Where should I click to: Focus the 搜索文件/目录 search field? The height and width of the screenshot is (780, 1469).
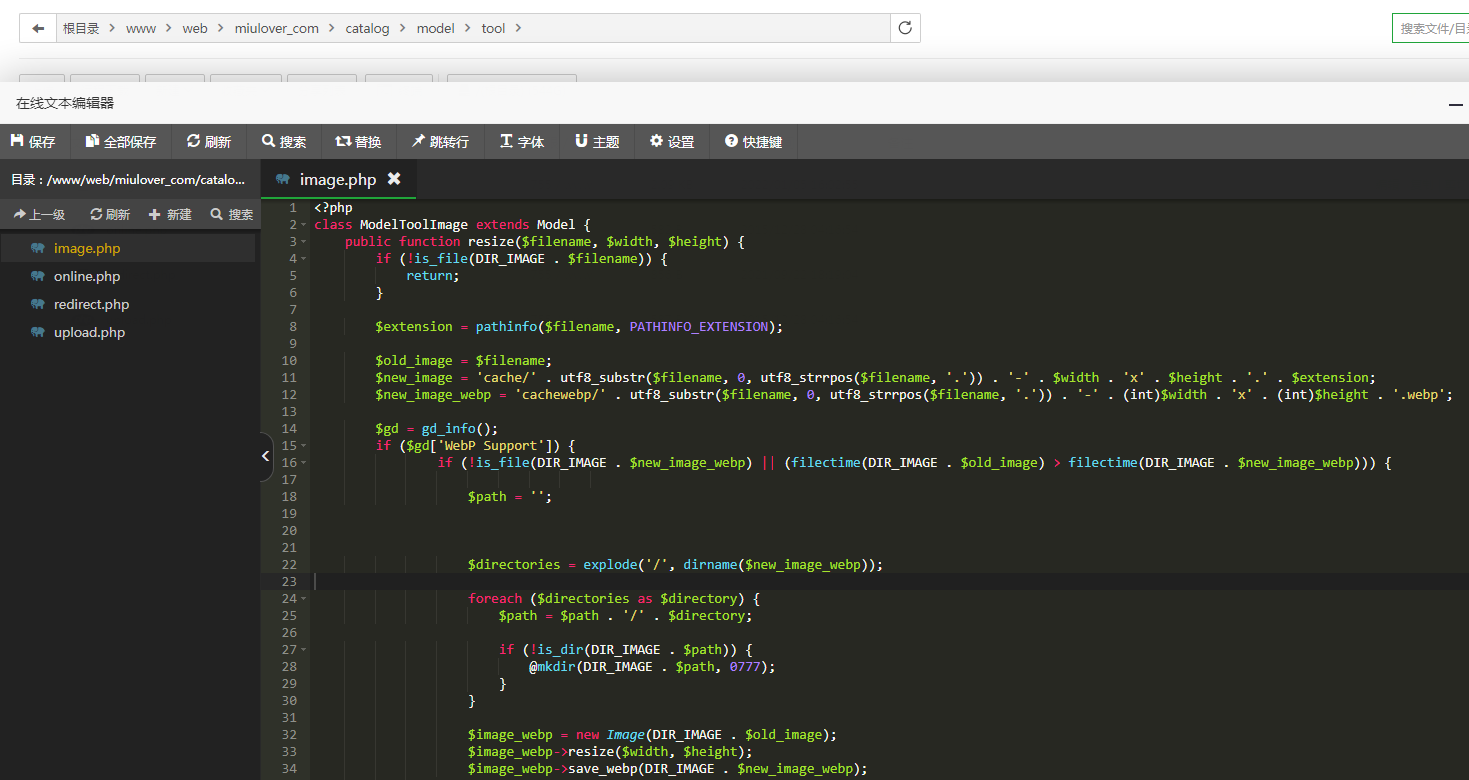point(1431,28)
